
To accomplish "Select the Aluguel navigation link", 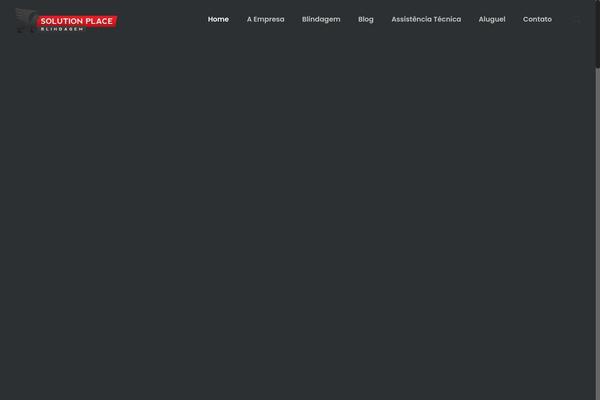I will [492, 20].
